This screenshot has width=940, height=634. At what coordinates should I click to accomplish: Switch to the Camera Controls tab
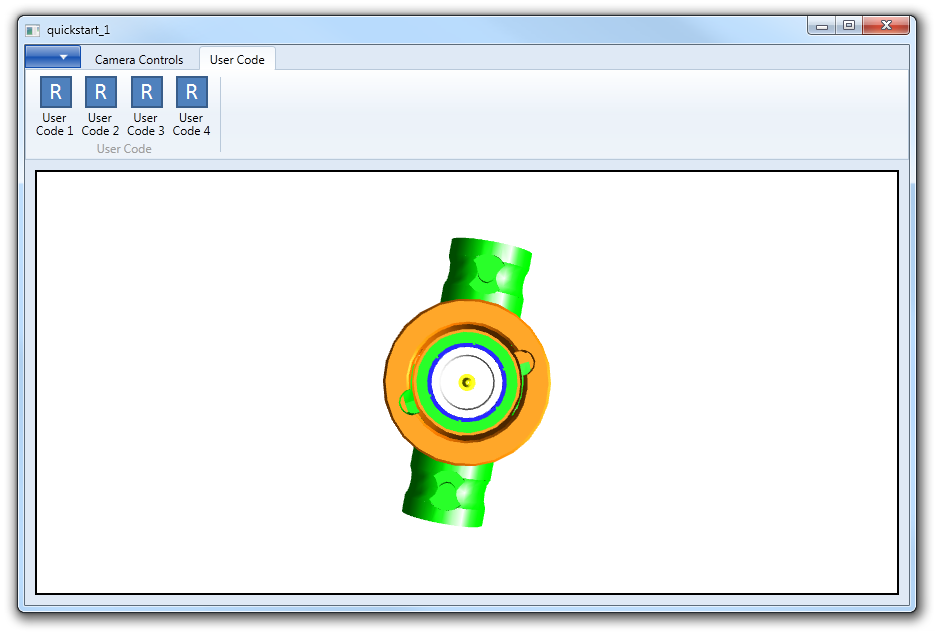coord(139,60)
